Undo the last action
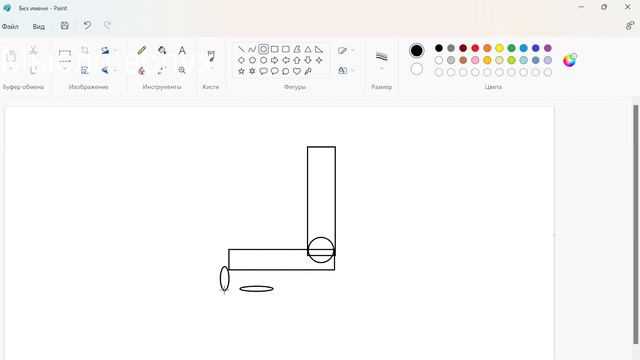The image size is (640, 360). (x=87, y=26)
